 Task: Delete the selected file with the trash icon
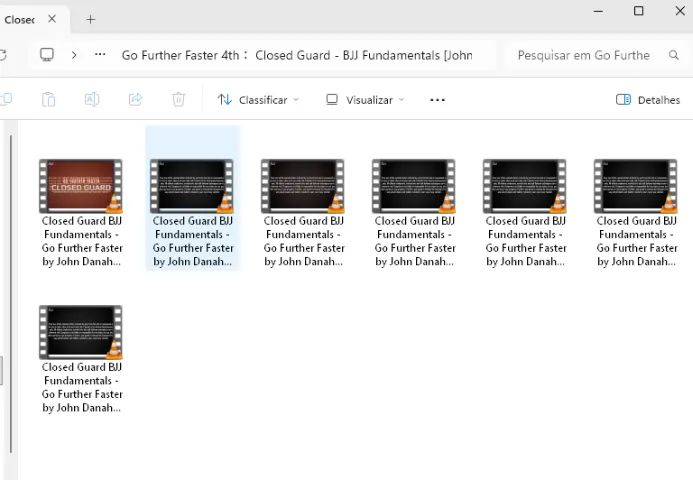coord(179,99)
